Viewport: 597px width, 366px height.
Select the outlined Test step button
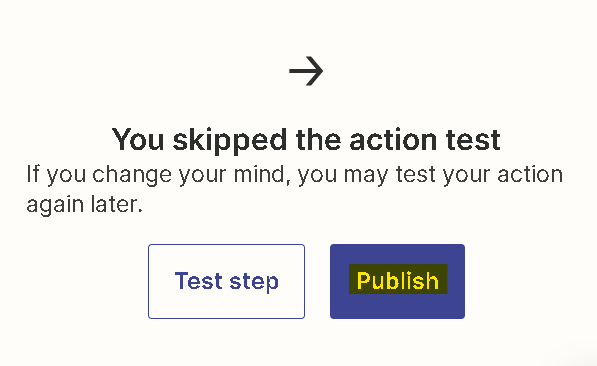tap(226, 281)
